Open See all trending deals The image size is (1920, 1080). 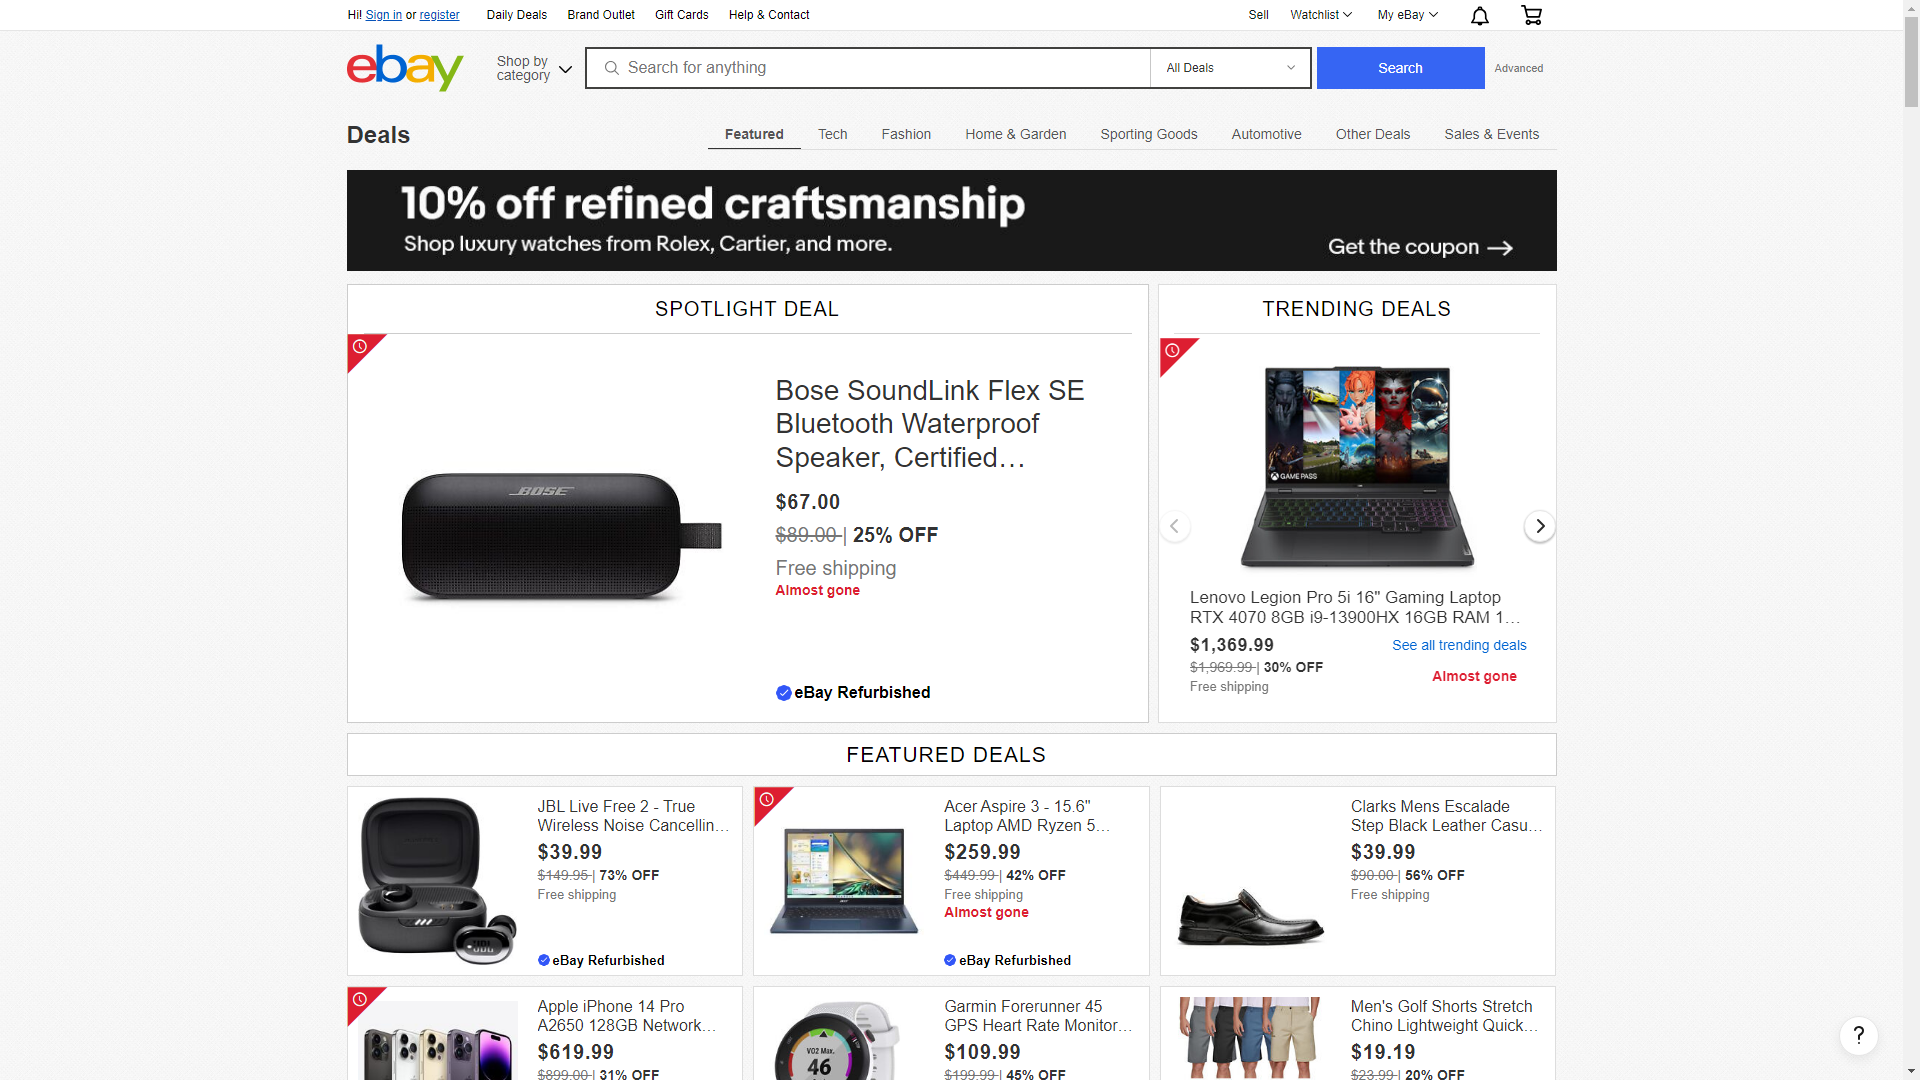tap(1458, 645)
